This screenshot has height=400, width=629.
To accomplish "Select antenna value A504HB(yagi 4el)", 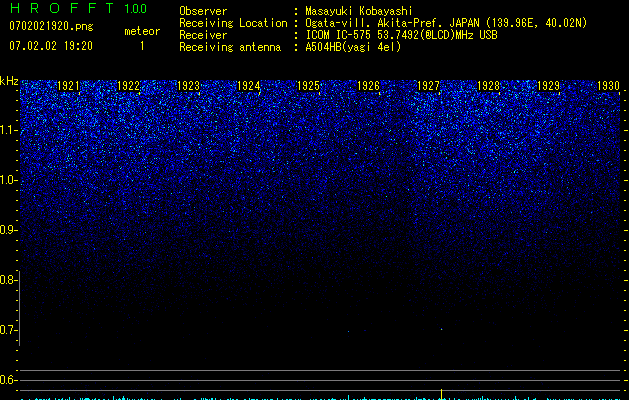I will pos(353,47).
